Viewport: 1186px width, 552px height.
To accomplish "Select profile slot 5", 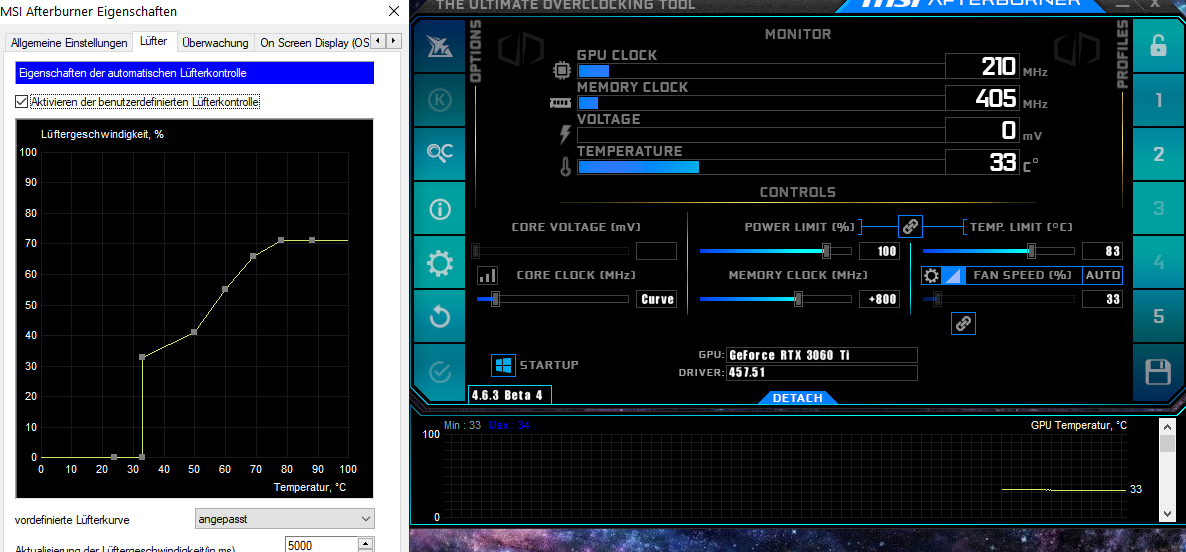I will pos(1158,316).
